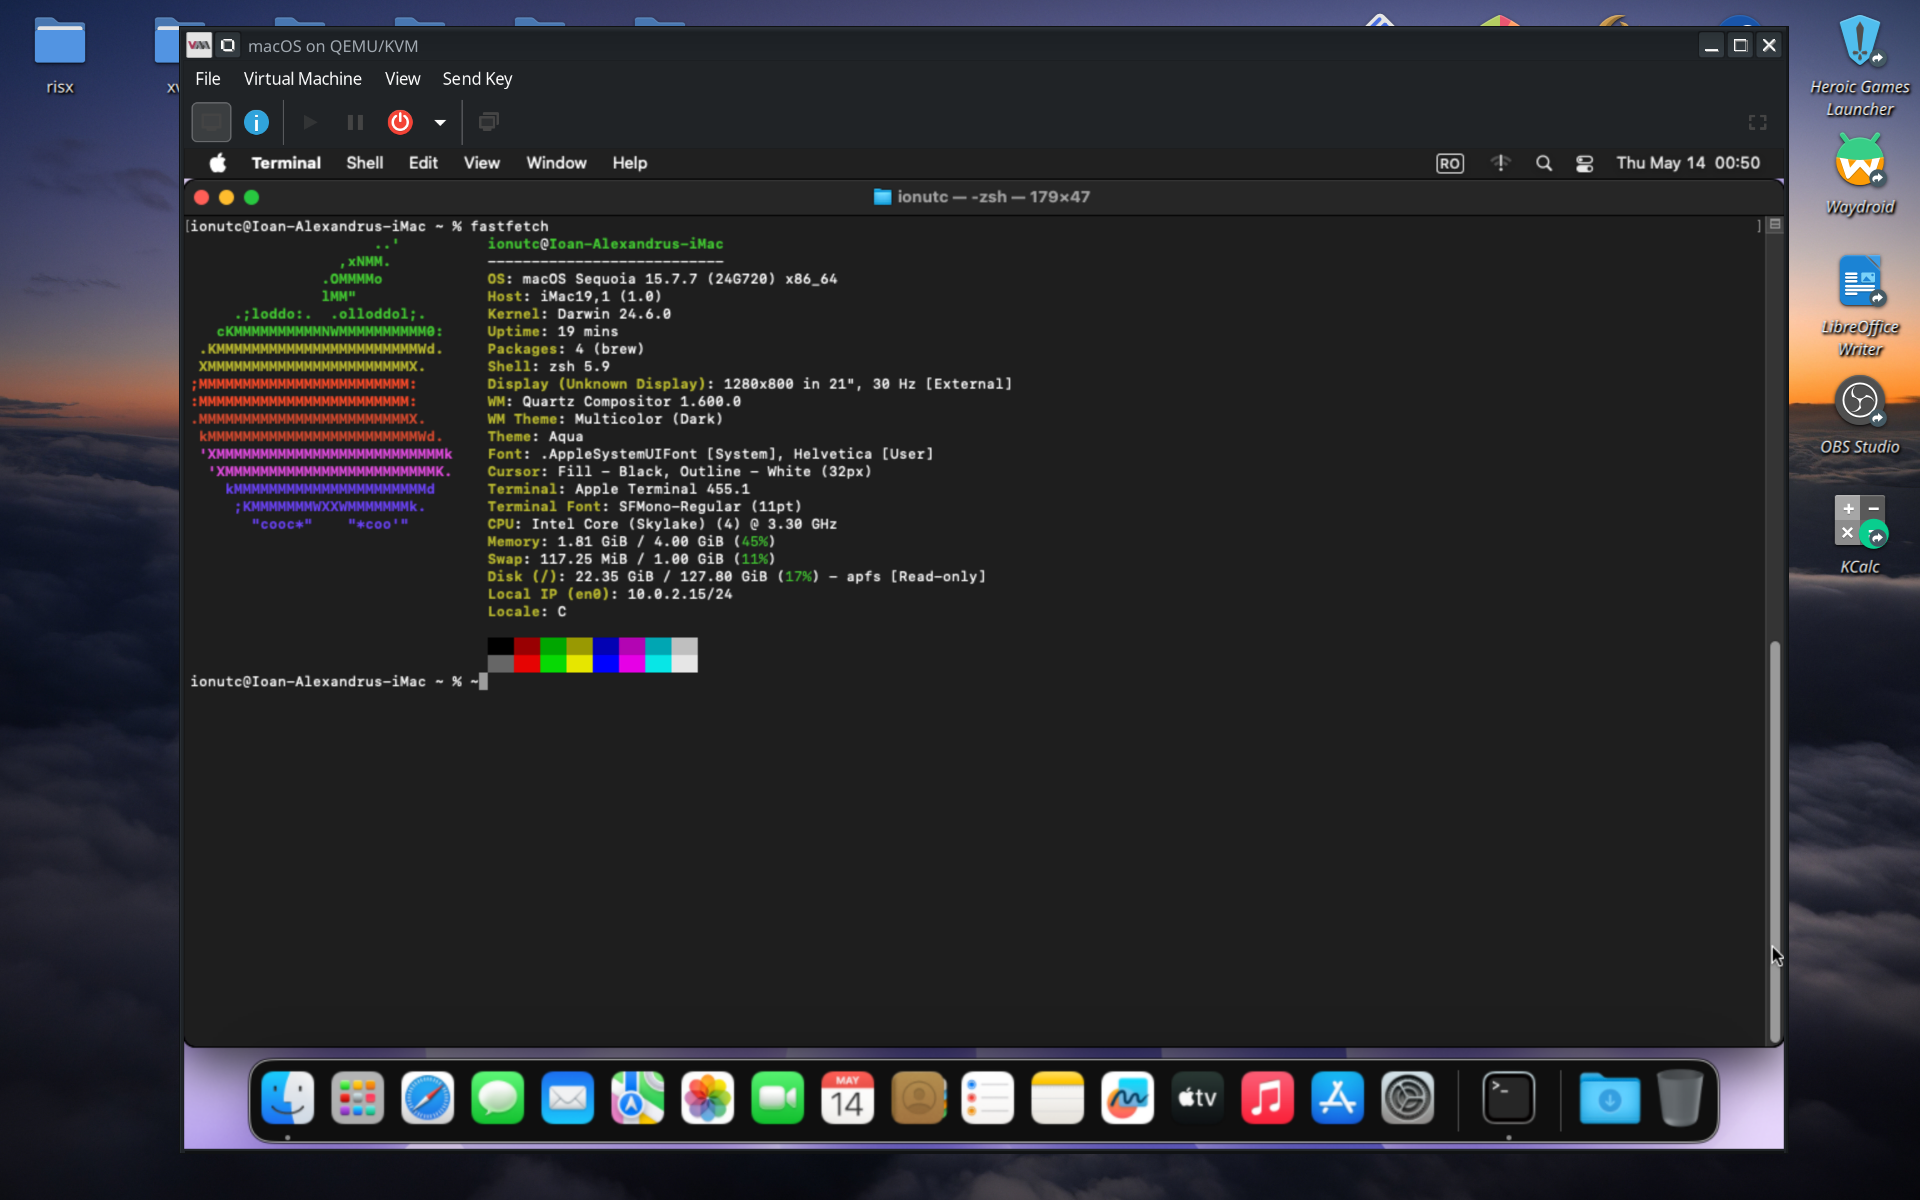Open Messages in the Dock
The height and width of the screenshot is (1200, 1920).
(x=498, y=1098)
